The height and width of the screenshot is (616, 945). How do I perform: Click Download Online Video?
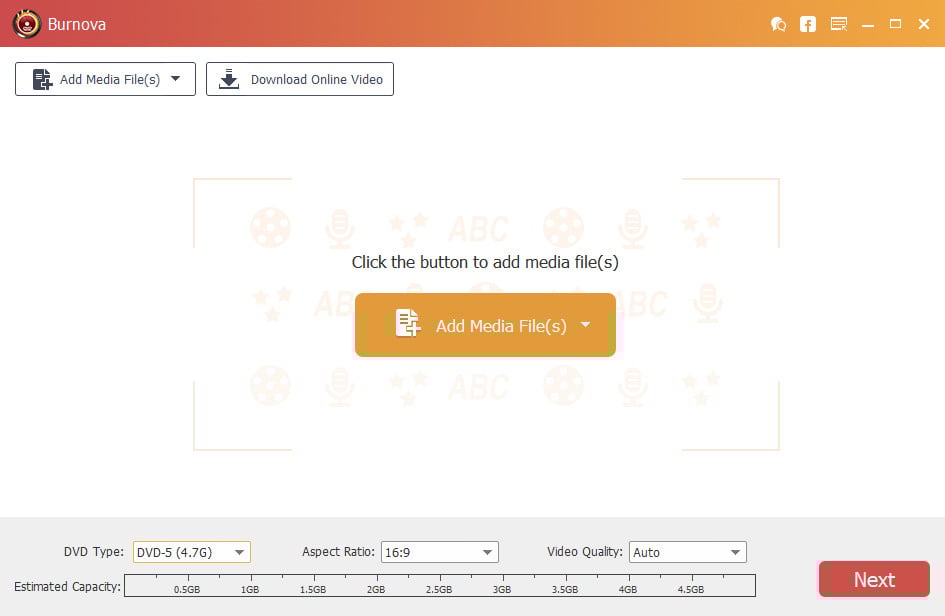pyautogui.click(x=299, y=78)
